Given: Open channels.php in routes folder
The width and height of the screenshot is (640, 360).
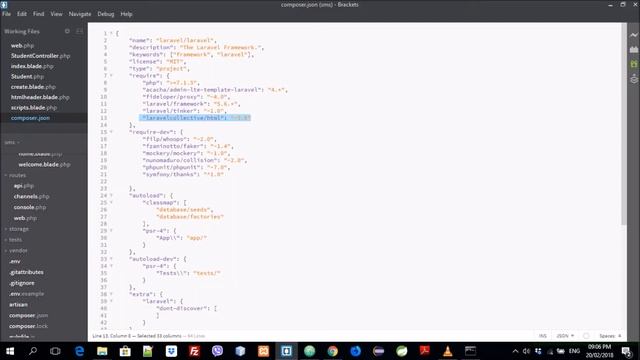Looking at the screenshot, I should click(31, 196).
